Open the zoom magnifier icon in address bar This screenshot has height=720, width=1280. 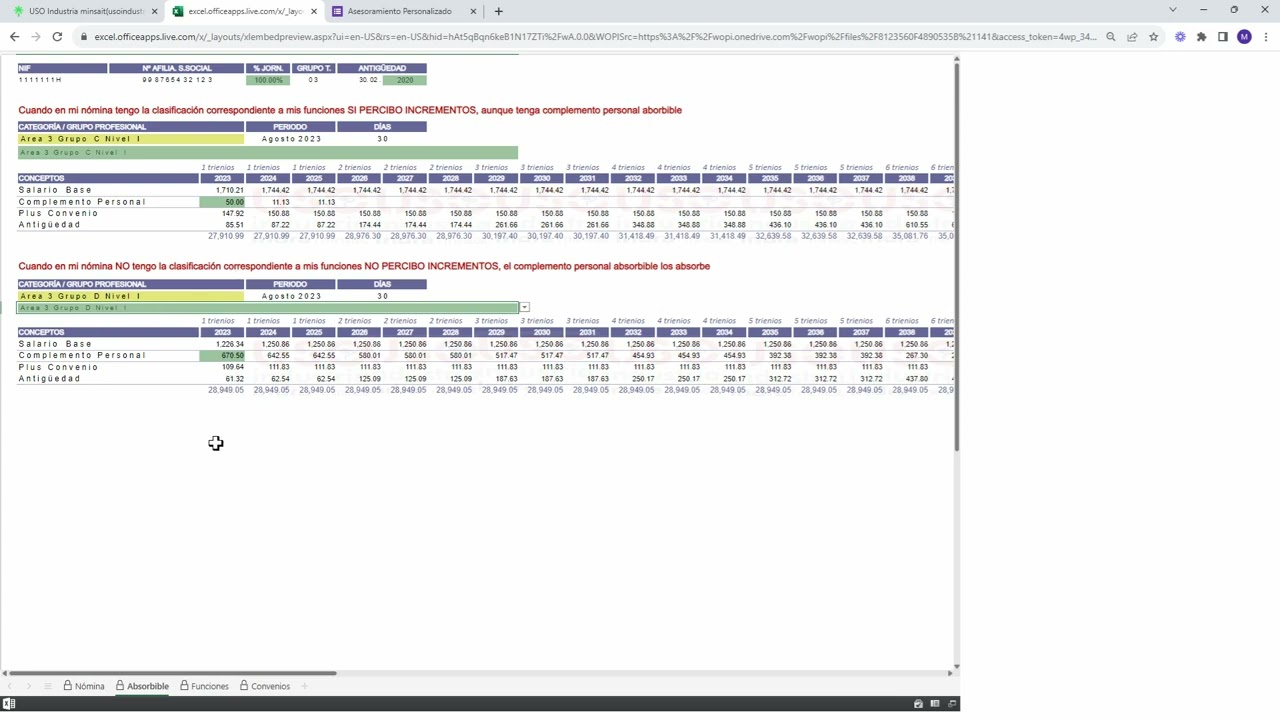pos(1110,37)
